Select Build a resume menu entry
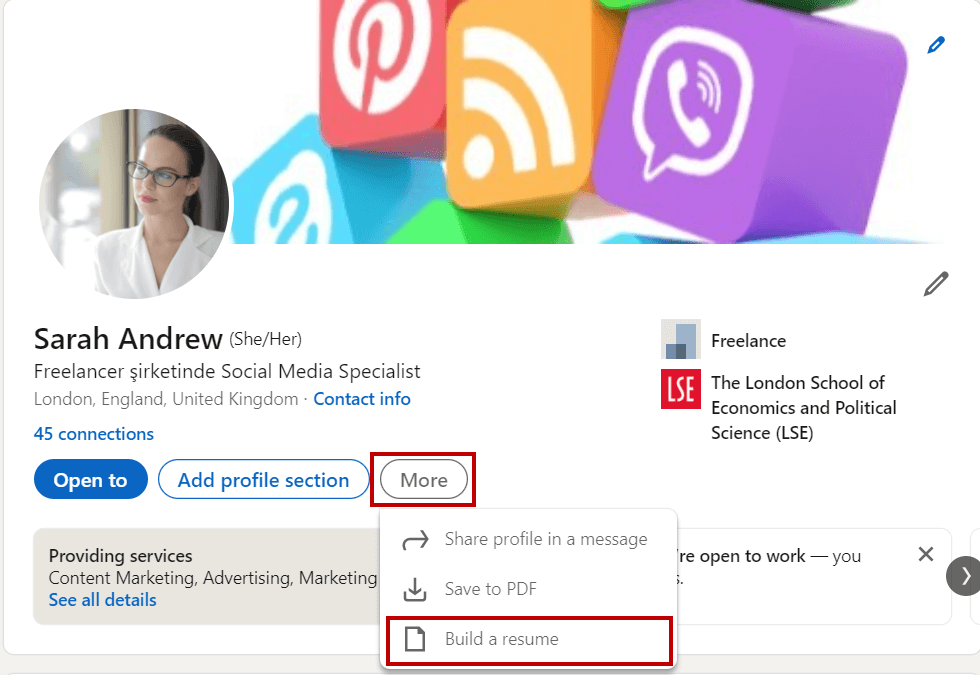This screenshot has height=675, width=980. pos(505,640)
